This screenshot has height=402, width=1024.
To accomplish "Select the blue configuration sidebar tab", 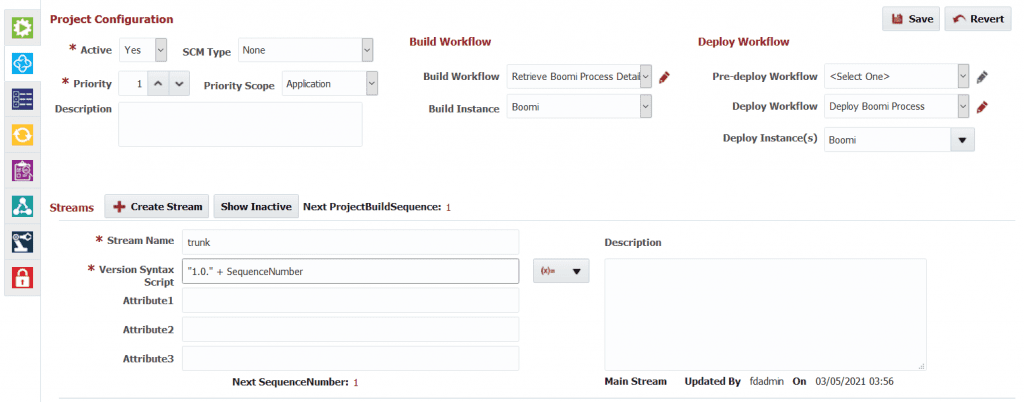I will tap(23, 63).
